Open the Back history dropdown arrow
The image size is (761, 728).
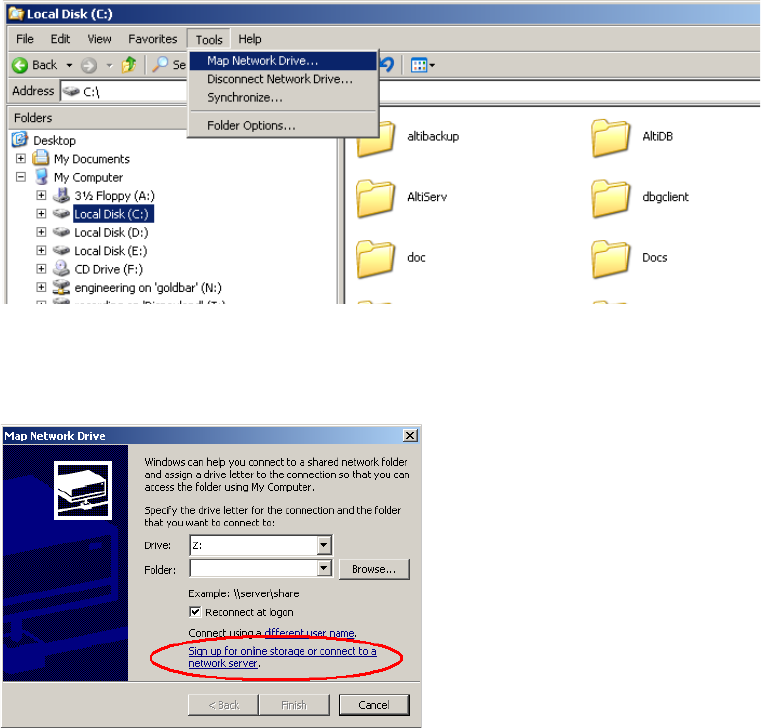coord(69,65)
